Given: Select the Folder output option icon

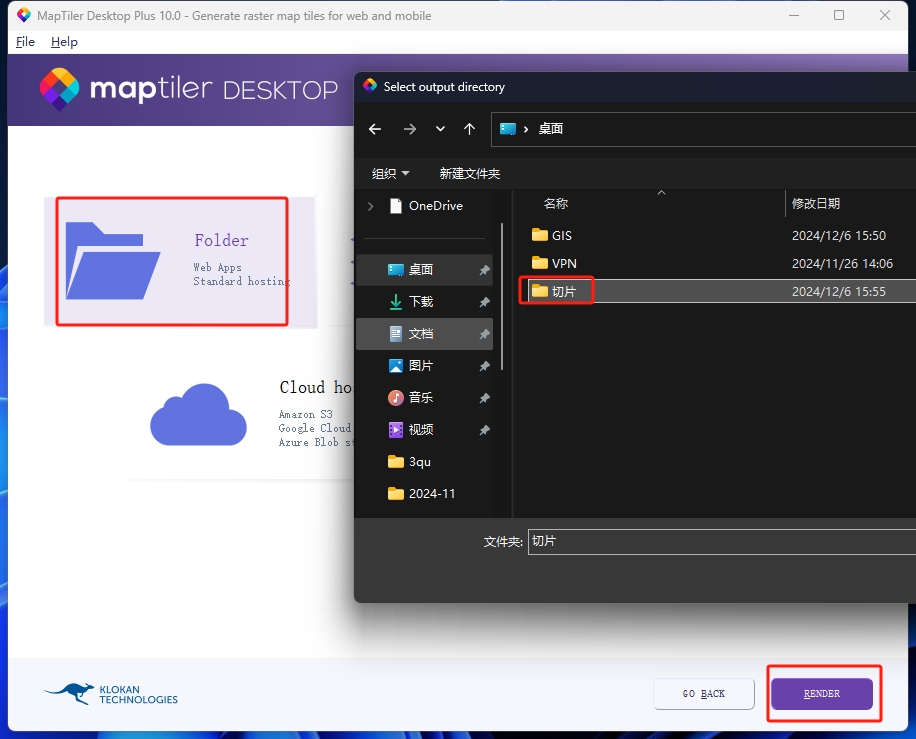Looking at the screenshot, I should coord(113,261).
